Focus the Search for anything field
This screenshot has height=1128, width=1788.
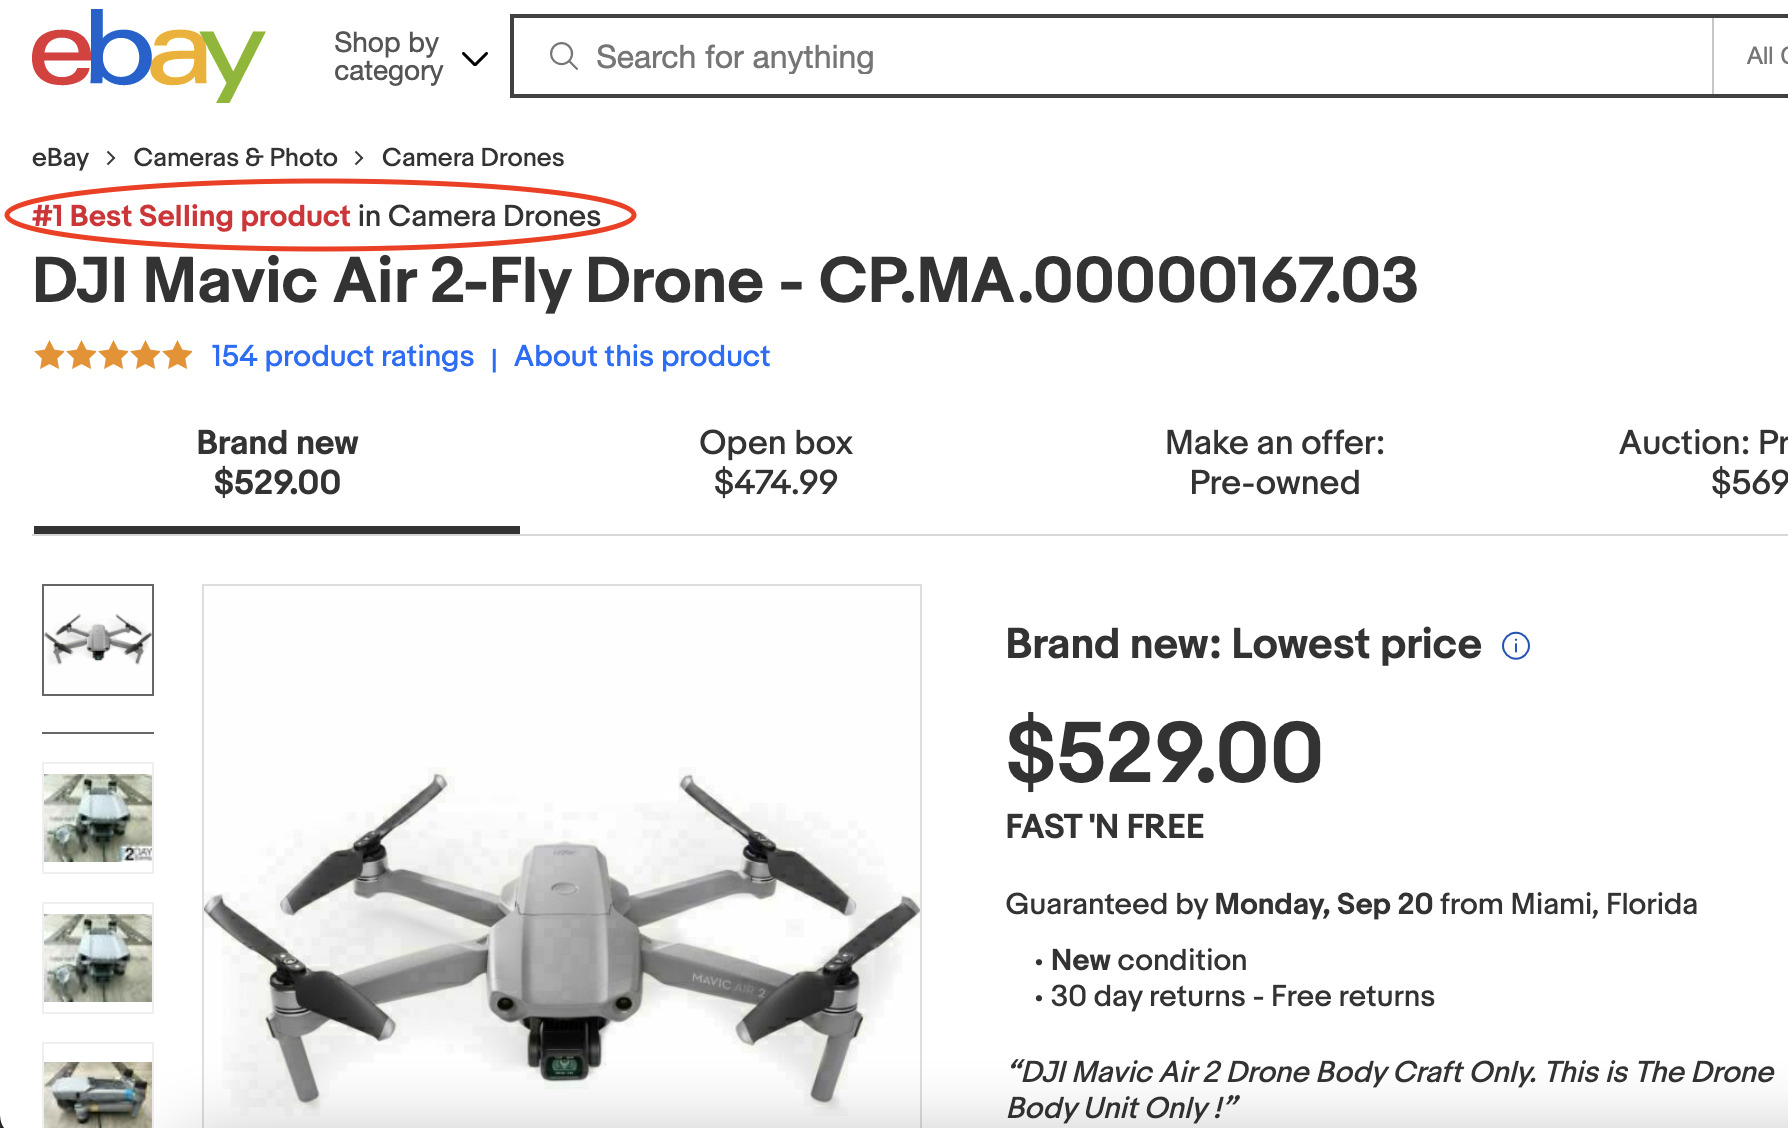pyautogui.click(x=1130, y=57)
